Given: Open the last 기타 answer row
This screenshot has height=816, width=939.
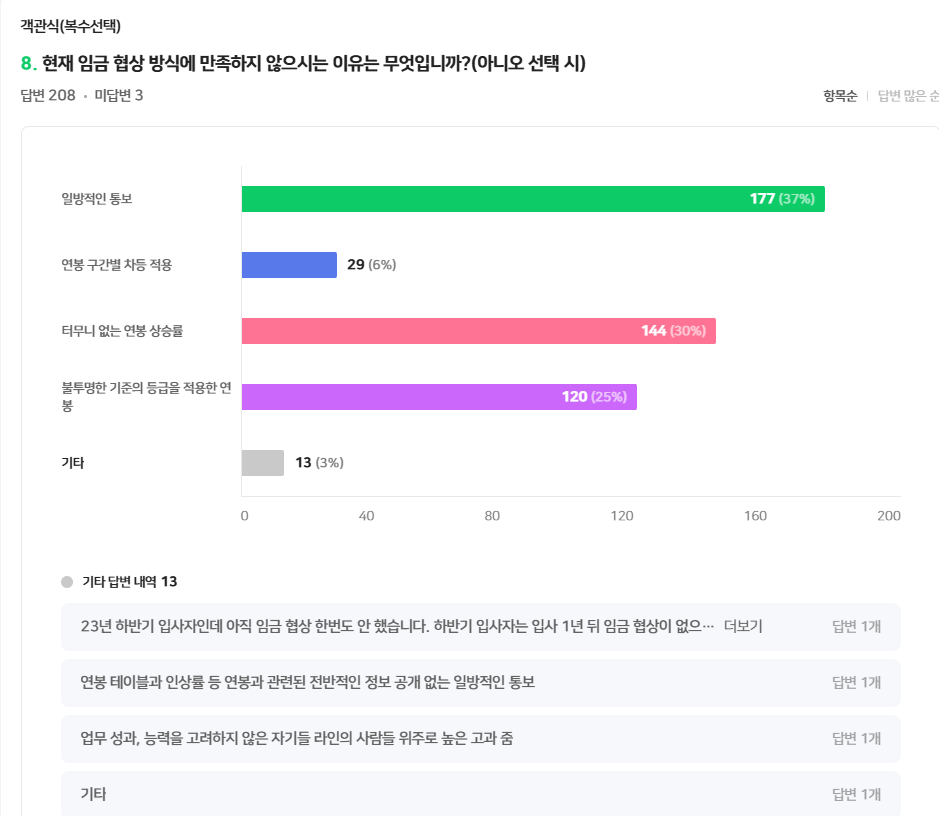Looking at the screenshot, I should 93,795.
